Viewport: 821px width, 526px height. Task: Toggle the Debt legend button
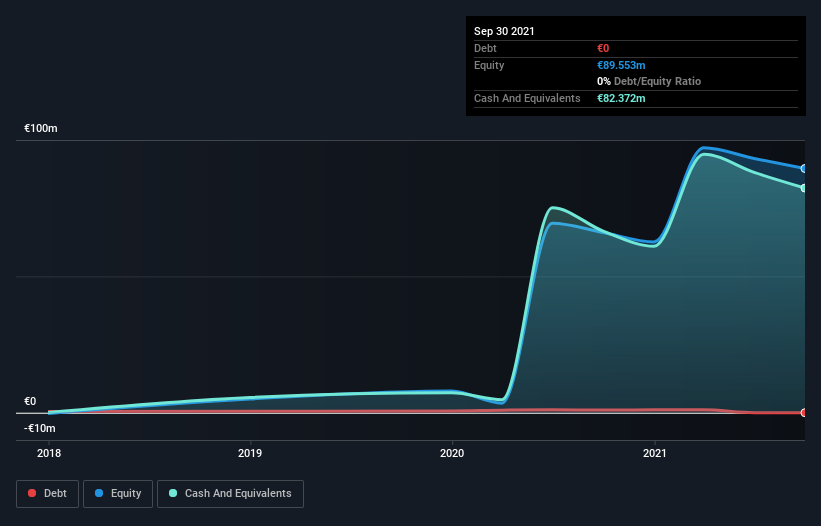(48, 494)
